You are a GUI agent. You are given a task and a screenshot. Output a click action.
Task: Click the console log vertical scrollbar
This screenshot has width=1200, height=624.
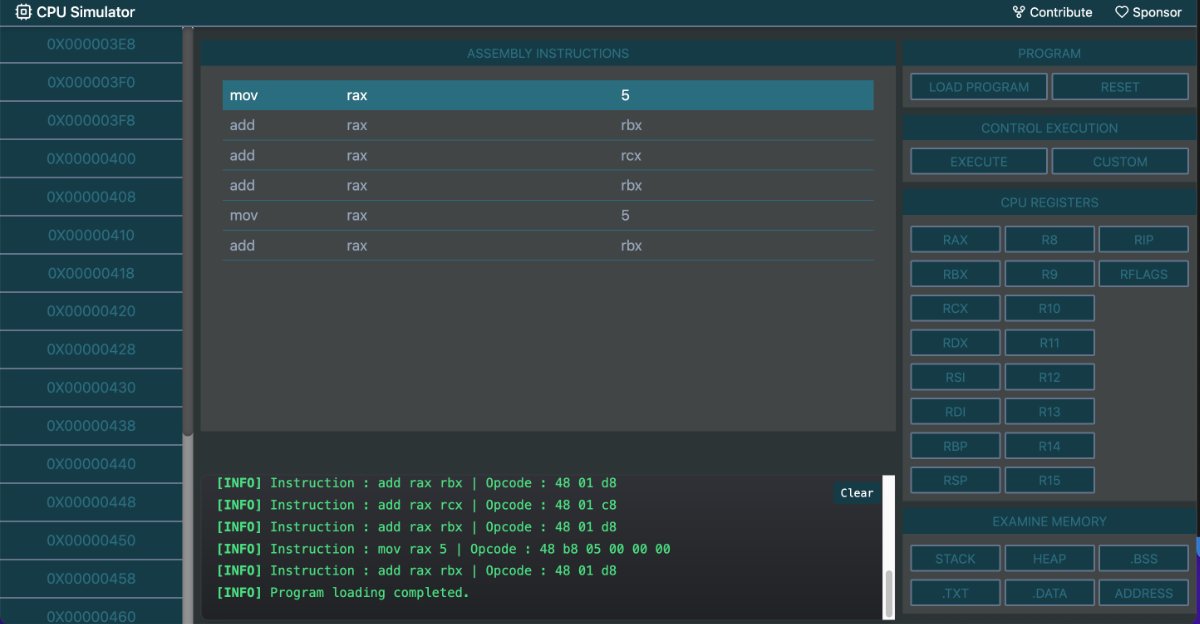point(888,593)
